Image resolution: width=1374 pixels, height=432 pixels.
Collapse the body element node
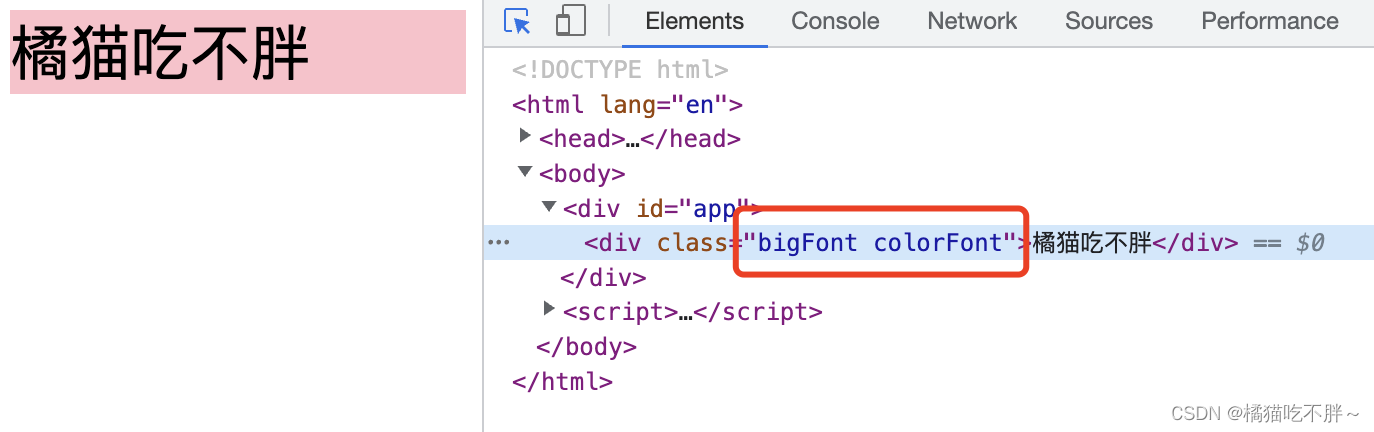click(526, 172)
